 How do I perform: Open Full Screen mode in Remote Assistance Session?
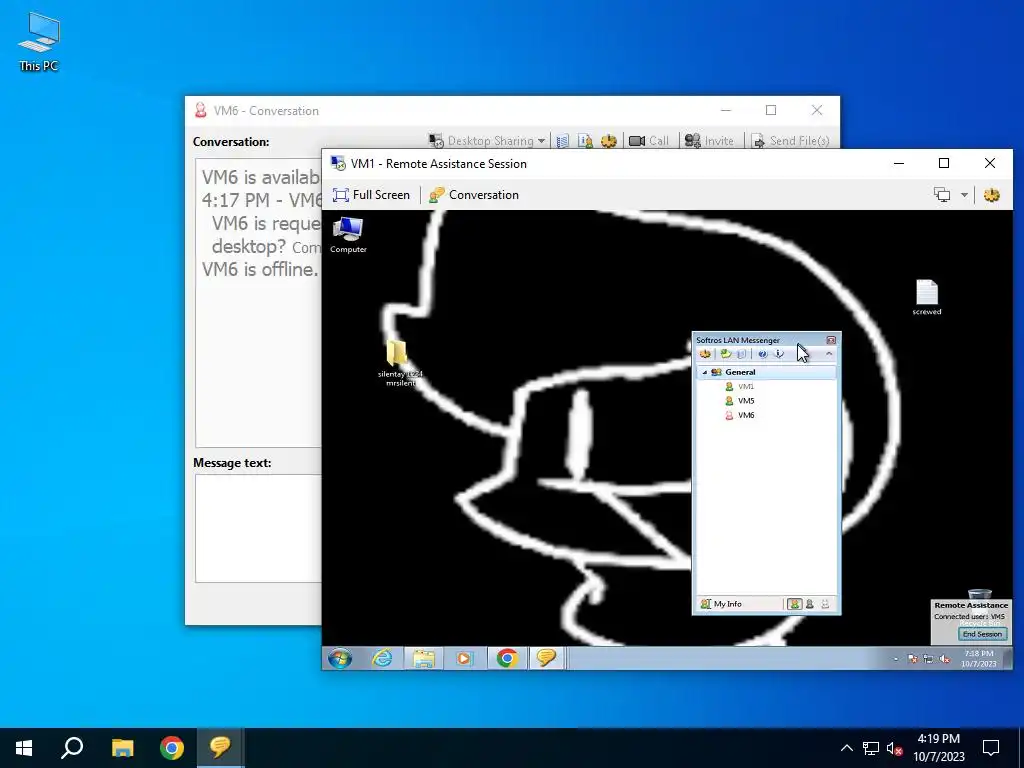click(x=371, y=195)
